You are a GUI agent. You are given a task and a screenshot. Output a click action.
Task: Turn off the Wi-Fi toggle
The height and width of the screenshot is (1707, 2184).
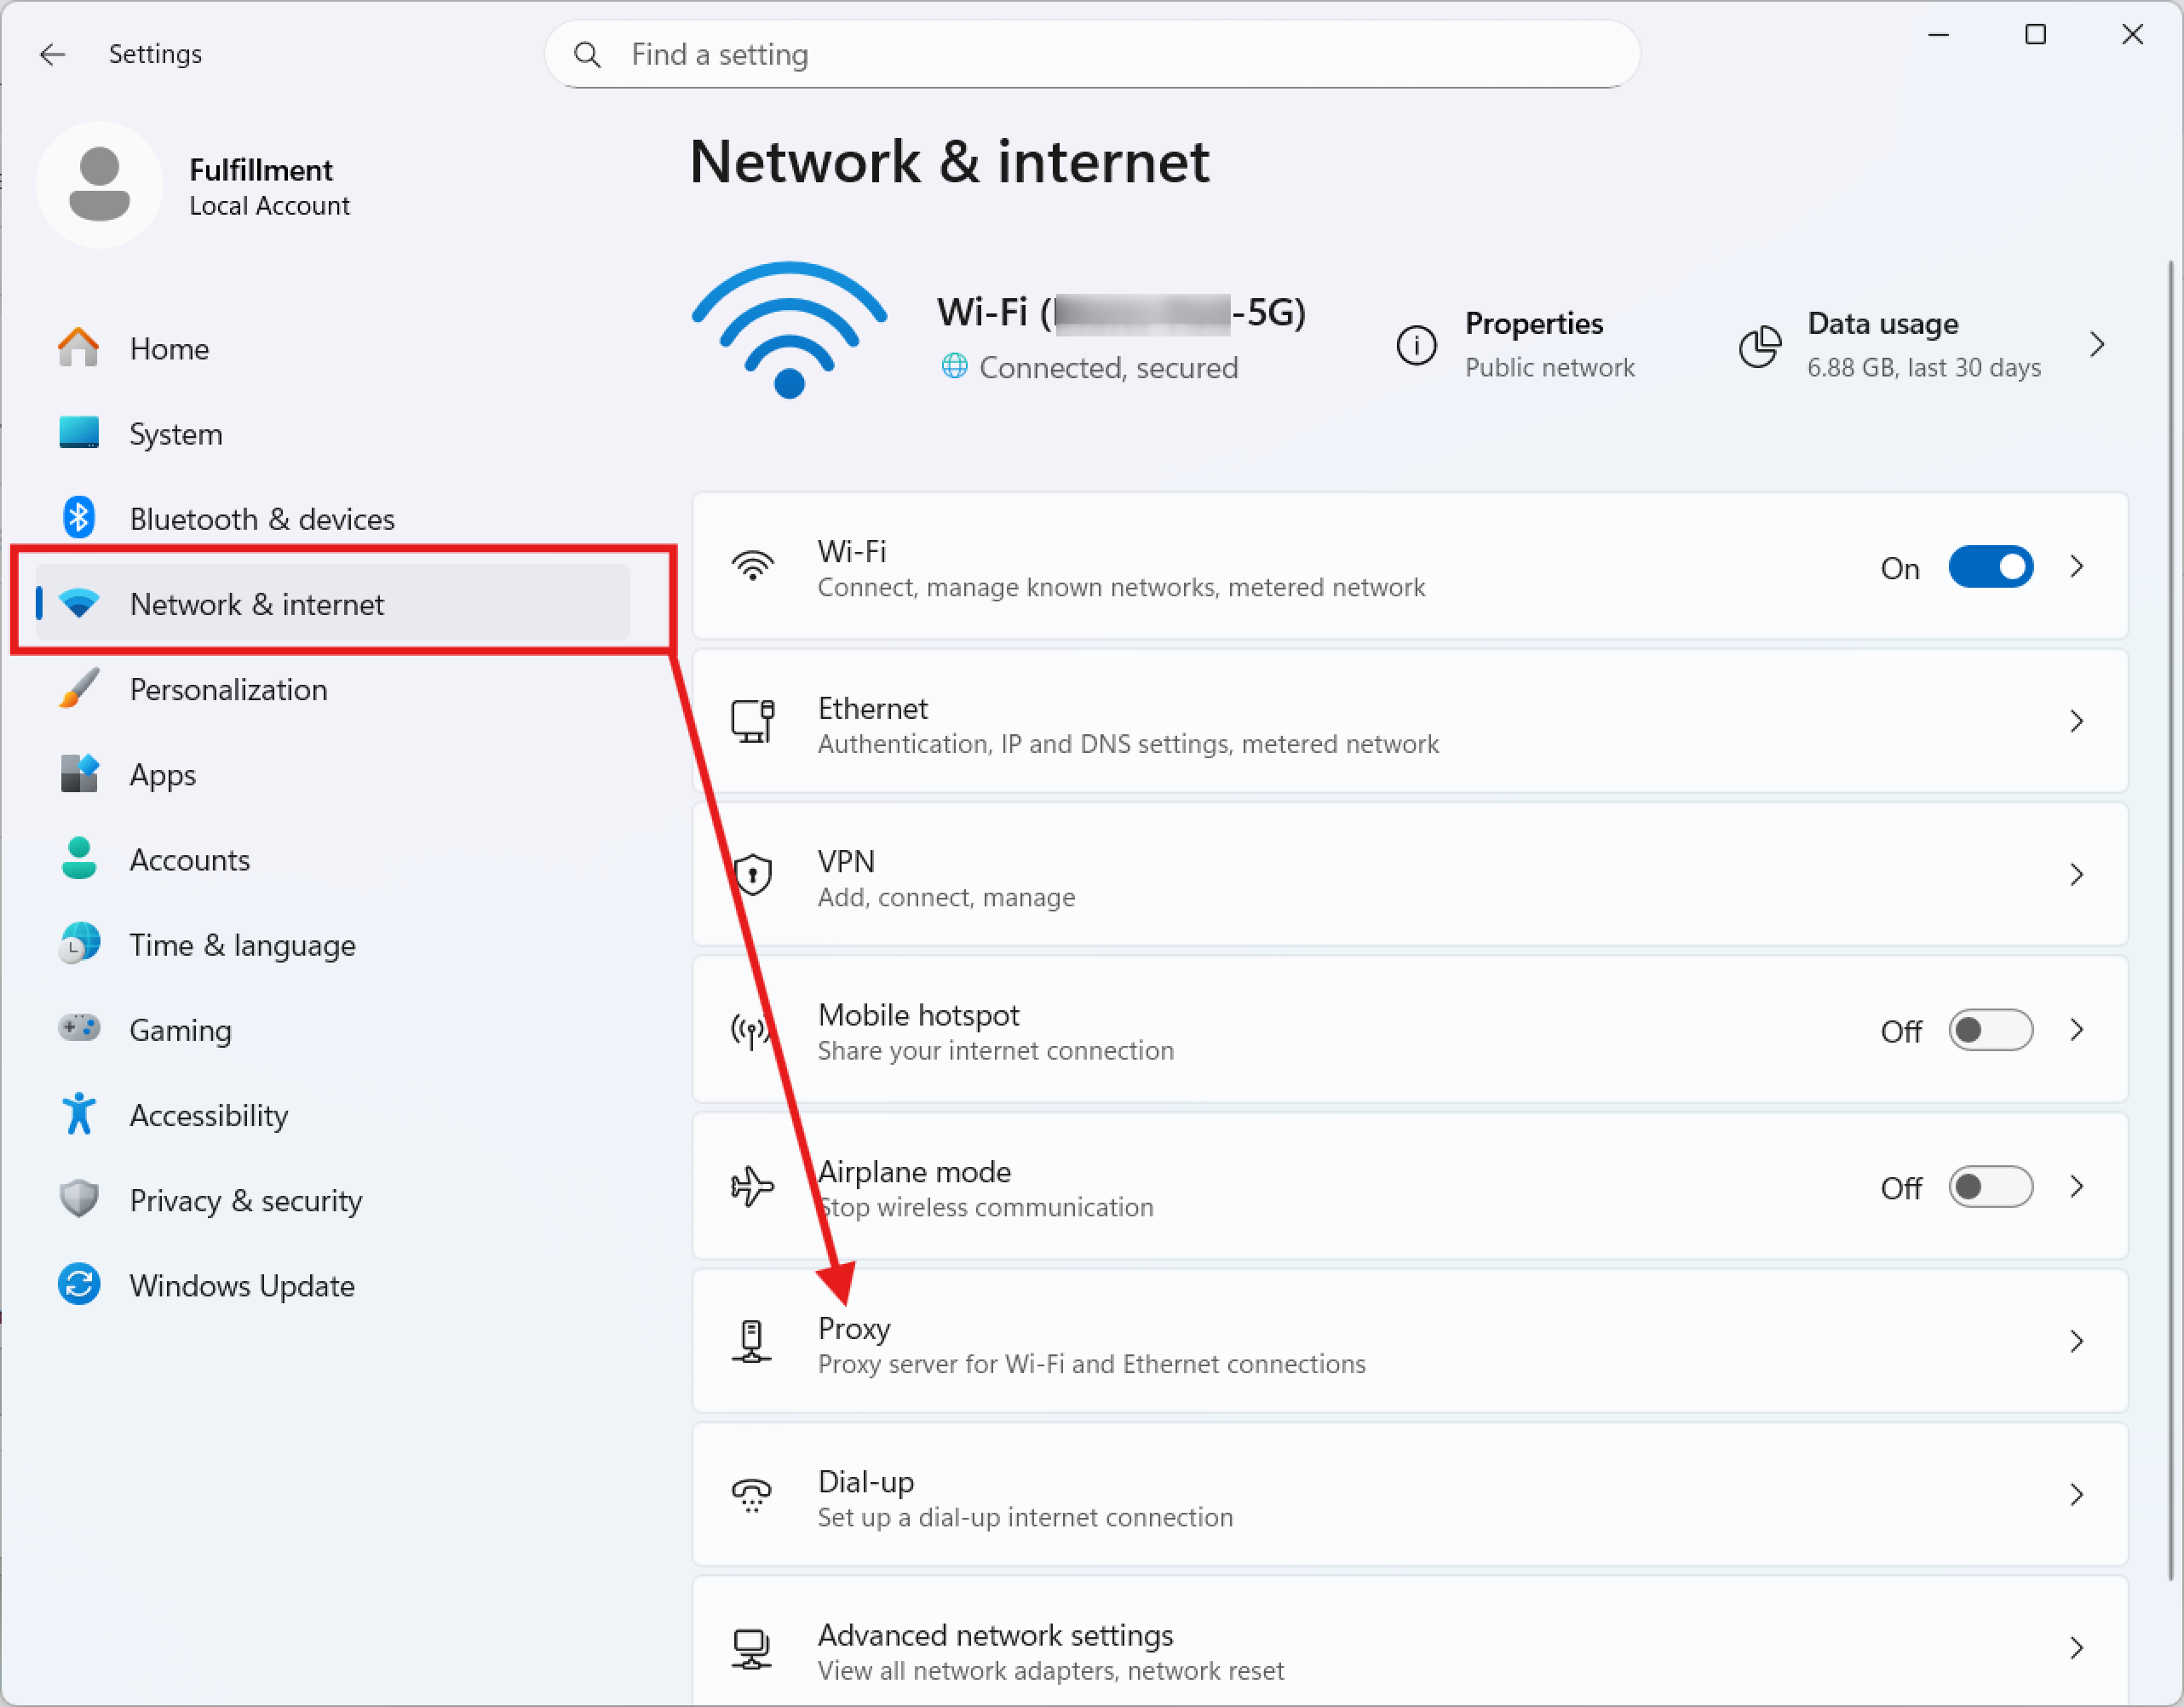pyautogui.click(x=1990, y=567)
